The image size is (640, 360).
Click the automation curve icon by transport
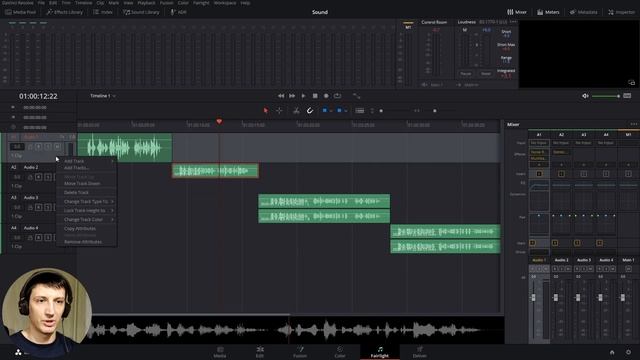coord(356,96)
